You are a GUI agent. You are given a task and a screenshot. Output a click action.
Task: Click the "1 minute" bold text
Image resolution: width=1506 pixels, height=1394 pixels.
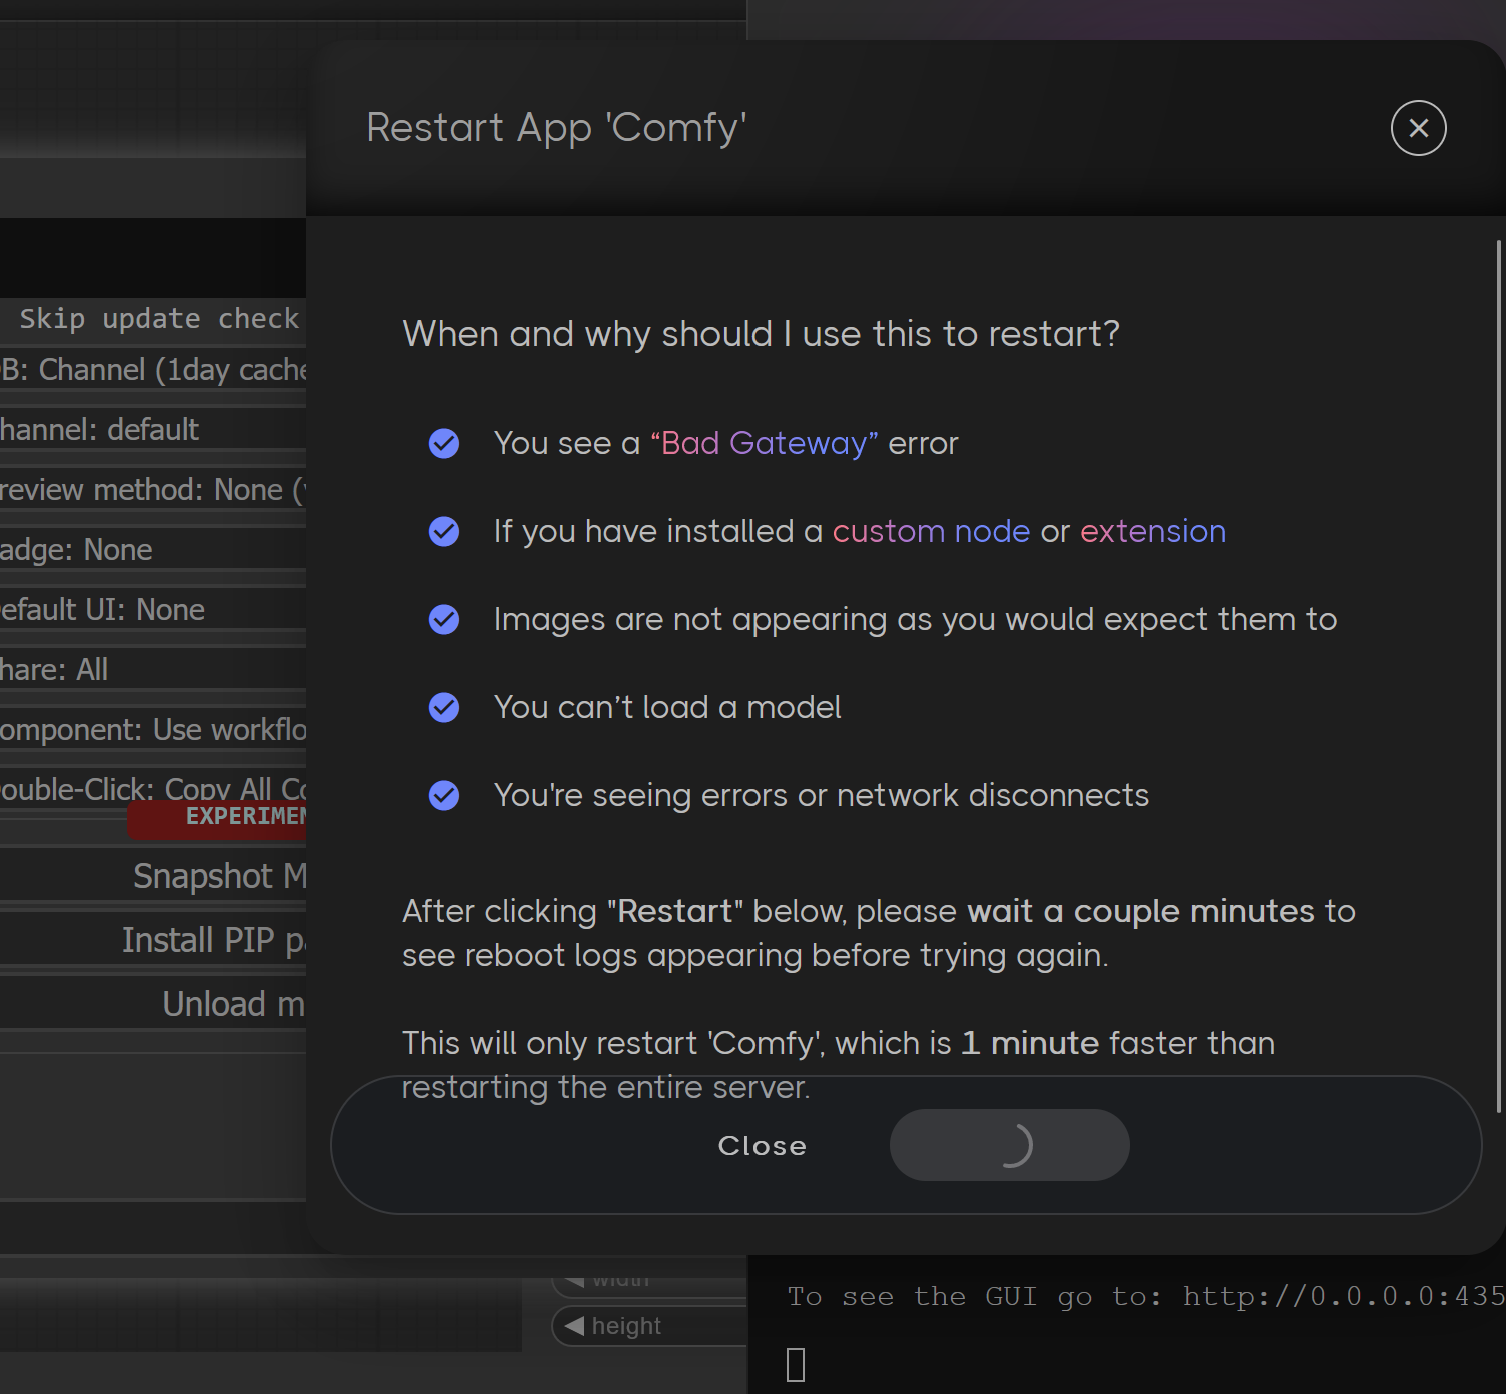[1030, 1043]
